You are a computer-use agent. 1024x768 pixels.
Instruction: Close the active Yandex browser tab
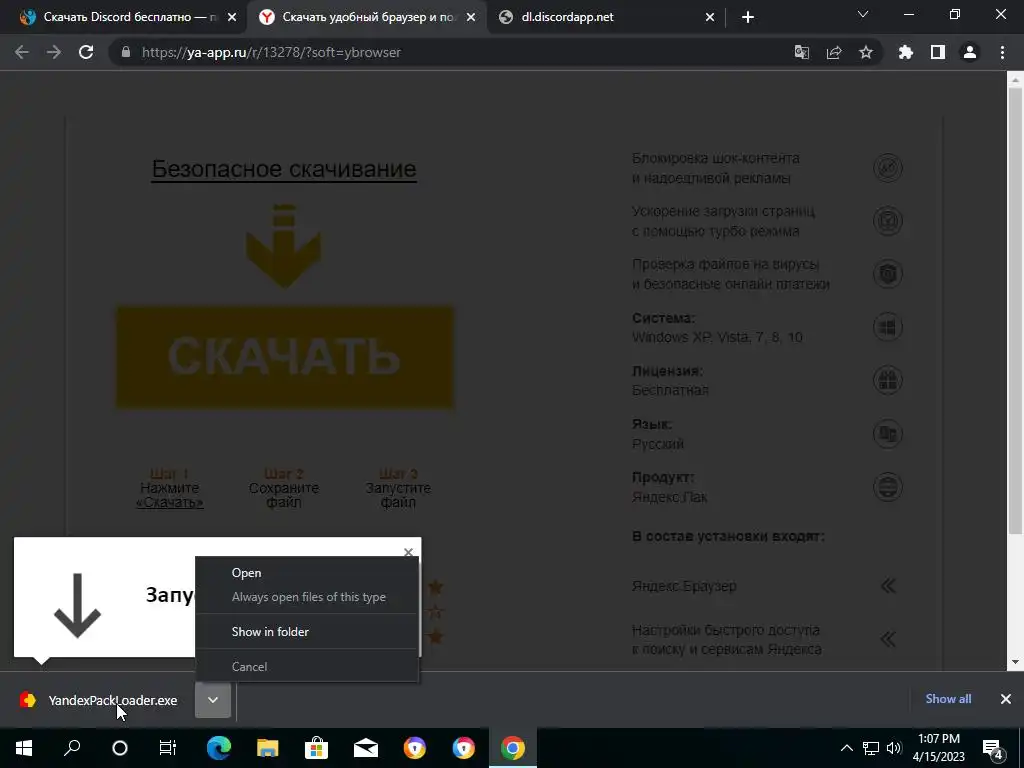471,18
